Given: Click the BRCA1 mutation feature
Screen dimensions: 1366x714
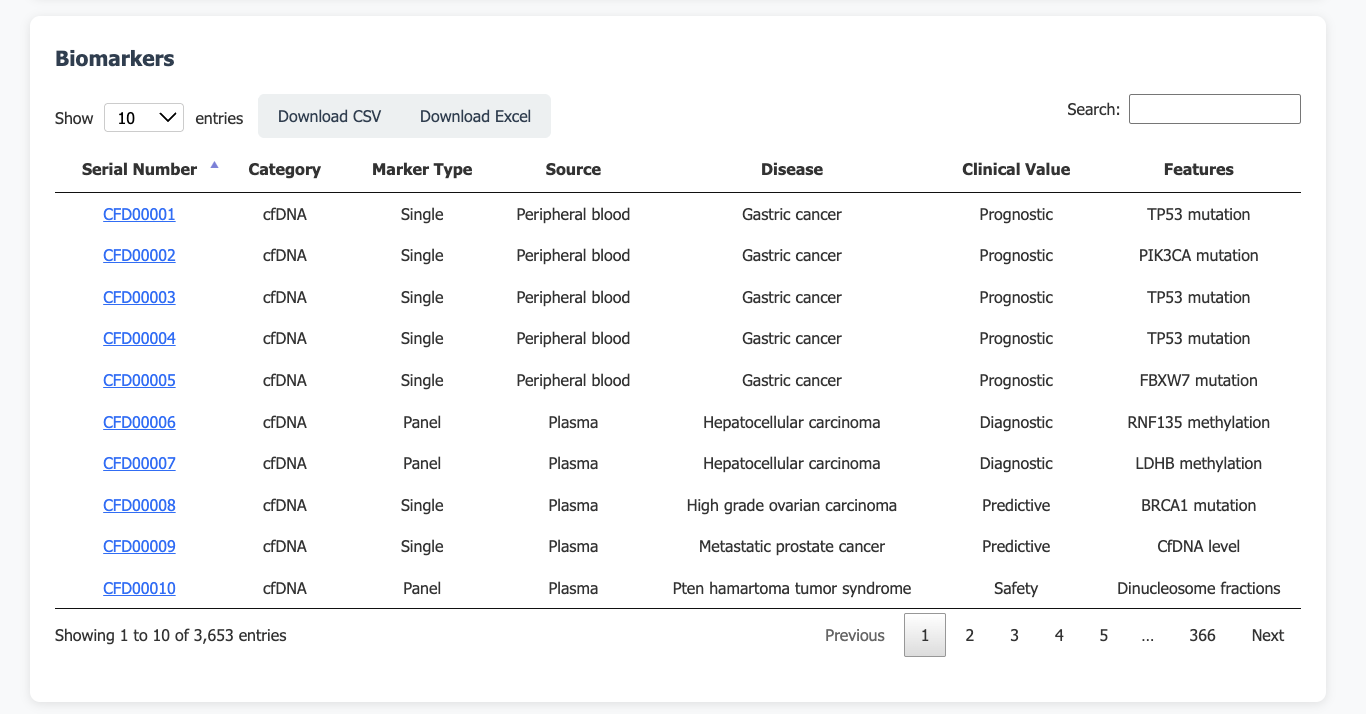Looking at the screenshot, I should pyautogui.click(x=1199, y=505).
